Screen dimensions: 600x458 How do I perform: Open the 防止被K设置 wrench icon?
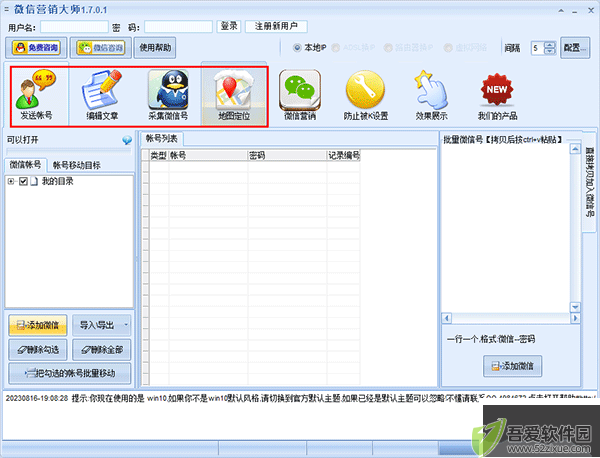pyautogui.click(x=365, y=96)
